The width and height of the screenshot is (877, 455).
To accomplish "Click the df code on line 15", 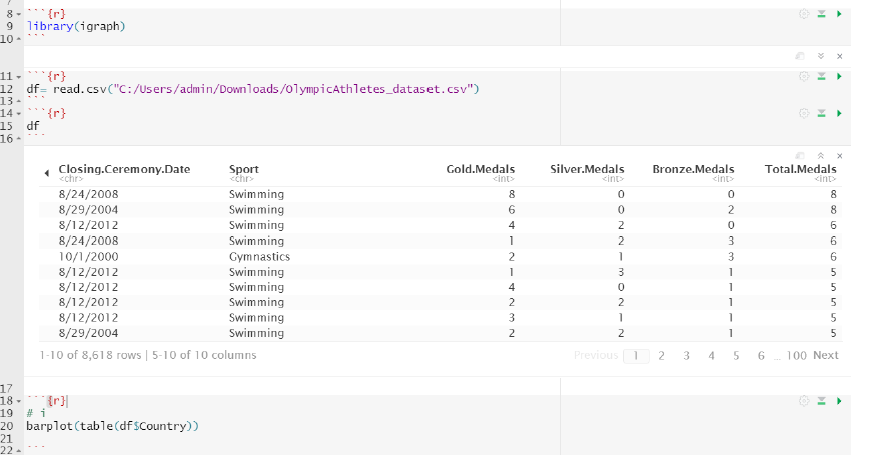I will click(33, 126).
